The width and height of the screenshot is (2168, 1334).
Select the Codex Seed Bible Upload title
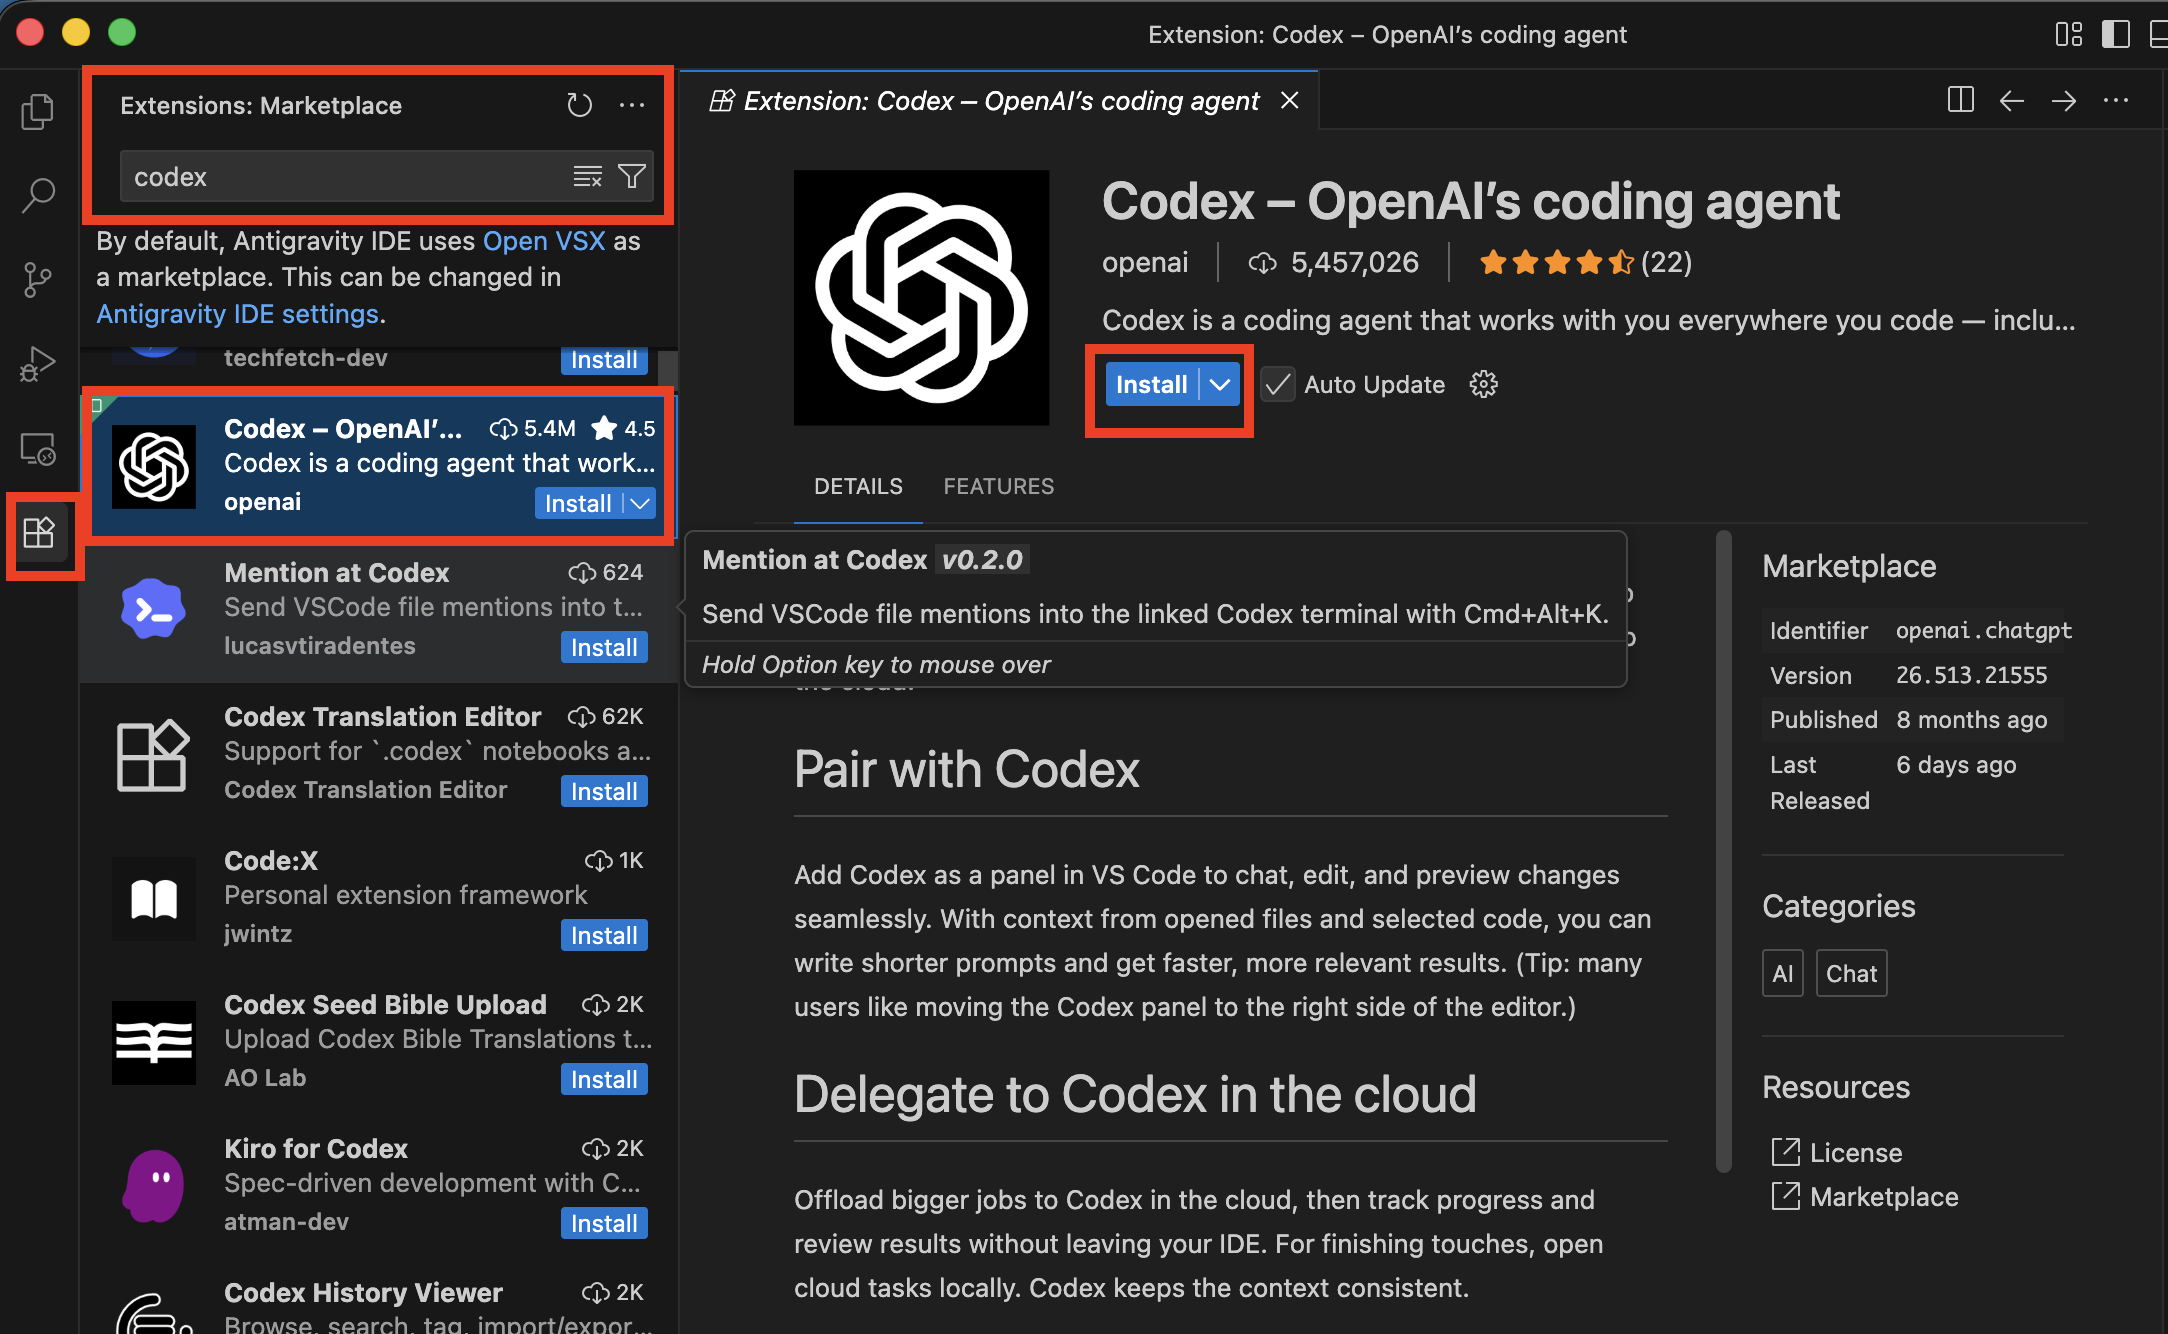[x=385, y=1005]
